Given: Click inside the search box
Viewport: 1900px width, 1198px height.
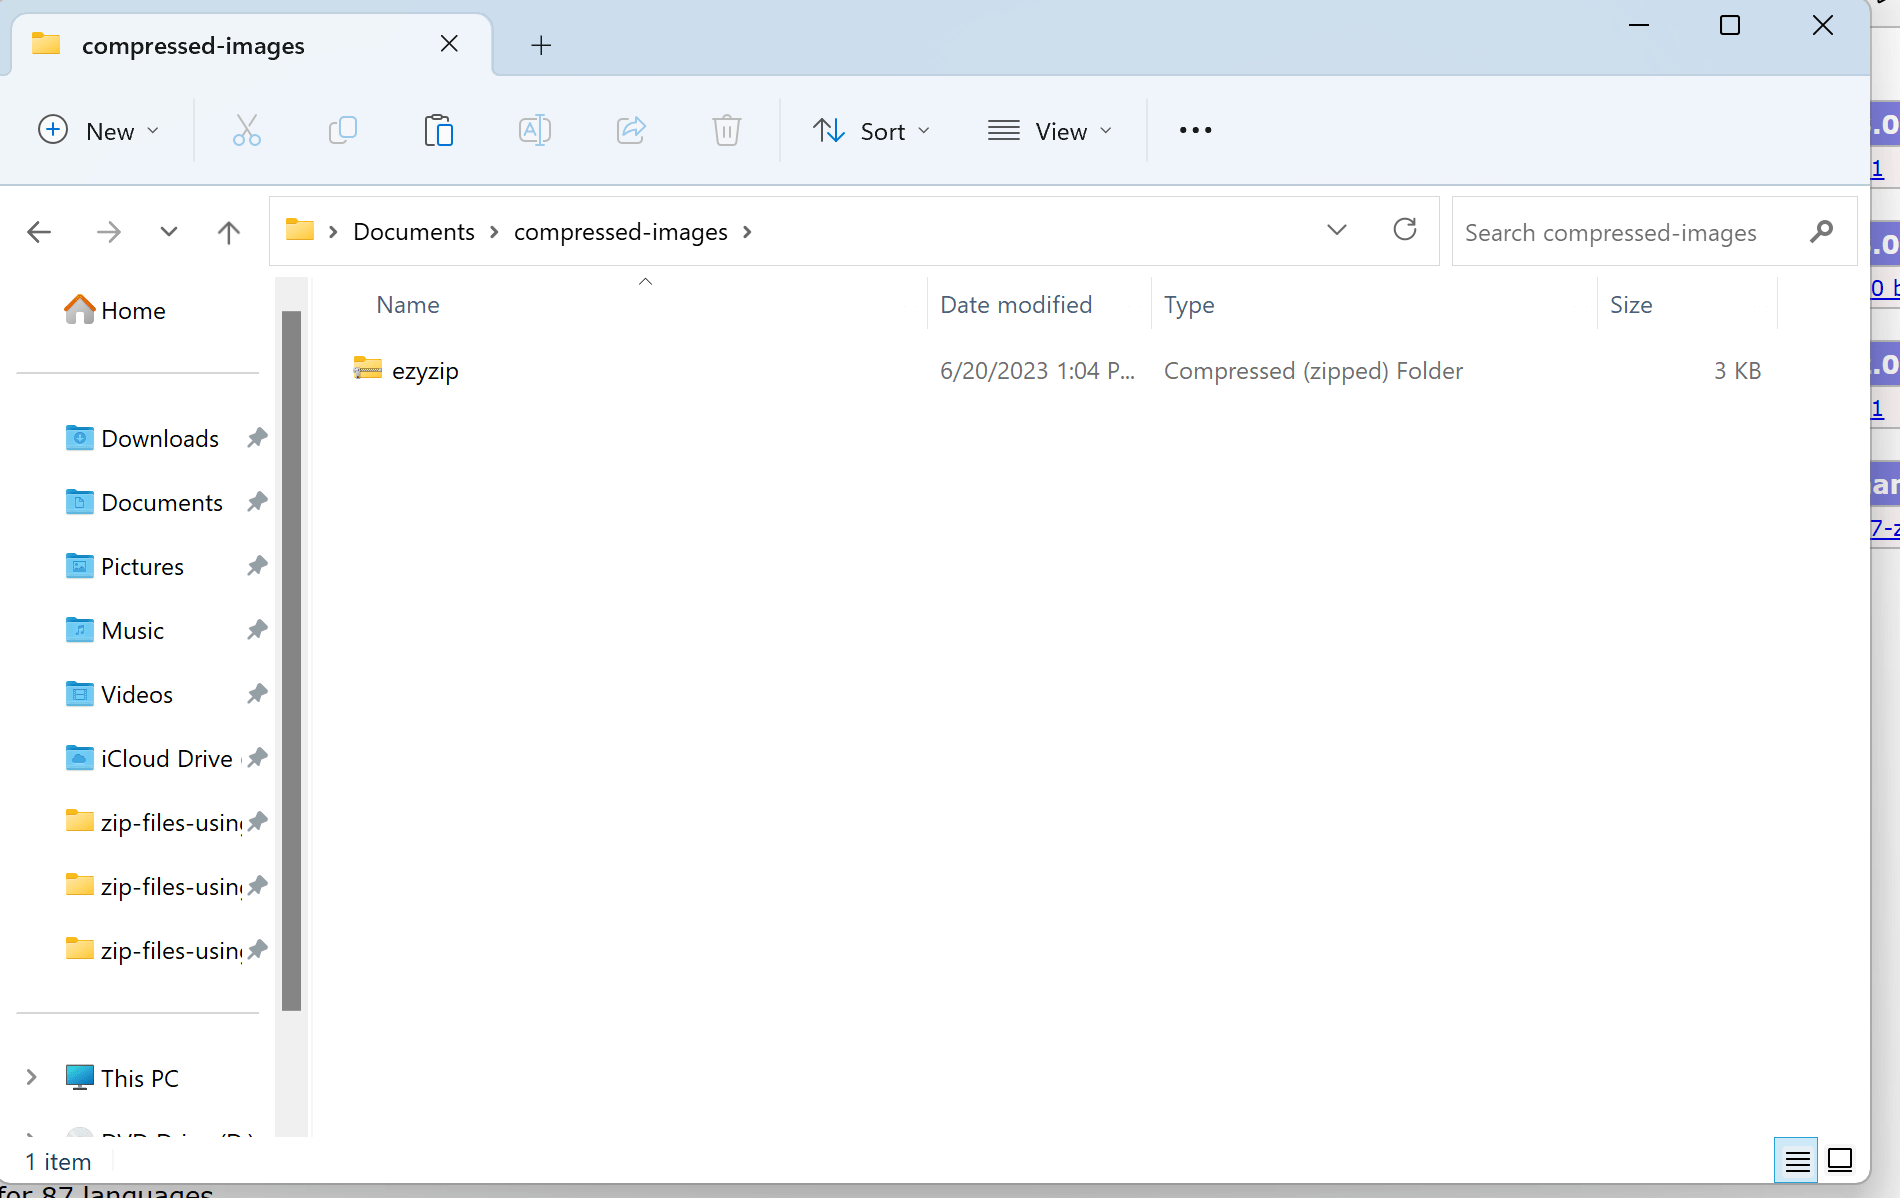Looking at the screenshot, I should [x=1620, y=232].
